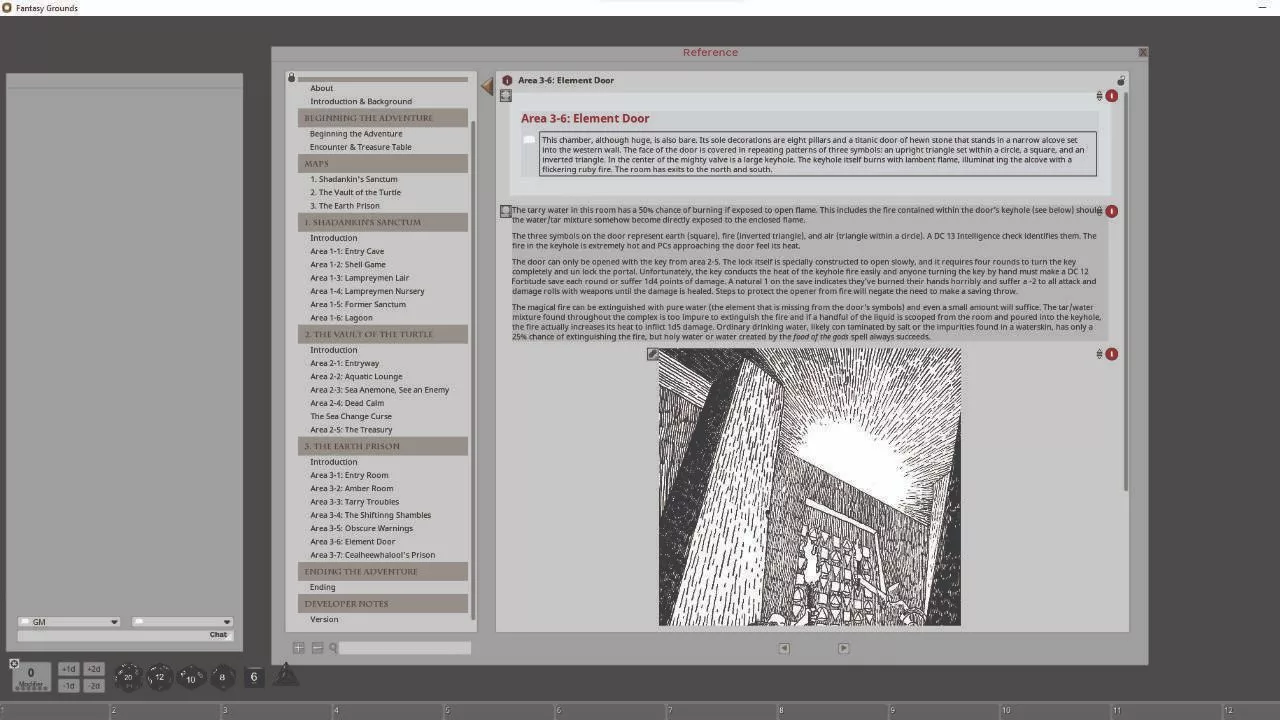The image size is (1280, 720).
Task: Click the reference search magnifier icon
Action: [333, 648]
